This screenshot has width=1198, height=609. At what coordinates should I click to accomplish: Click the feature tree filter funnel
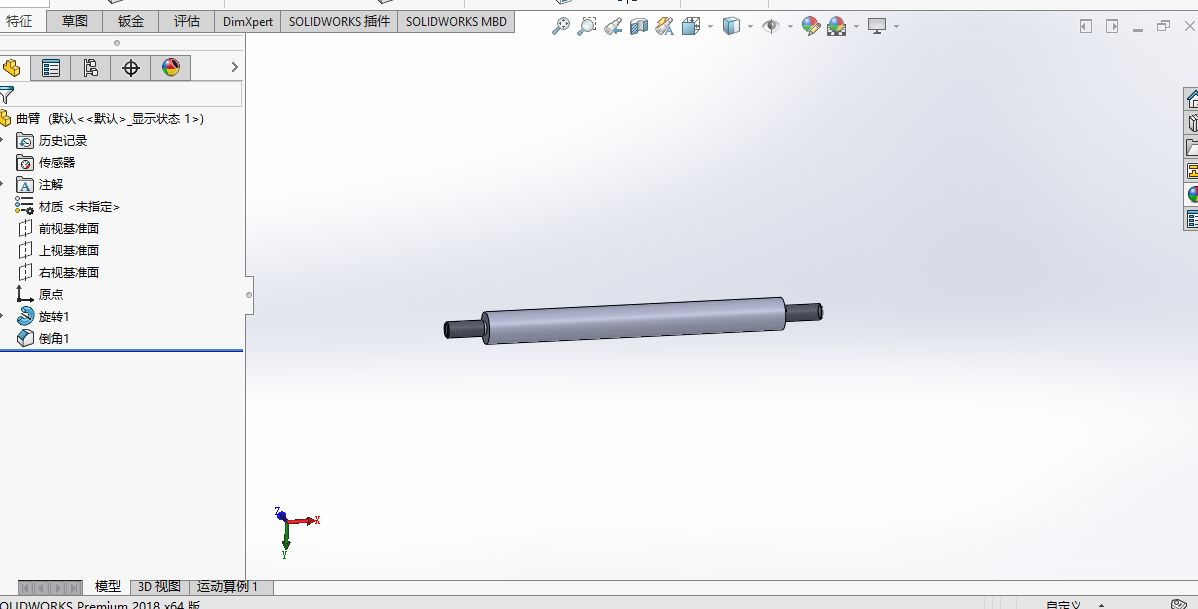pyautogui.click(x=7, y=95)
